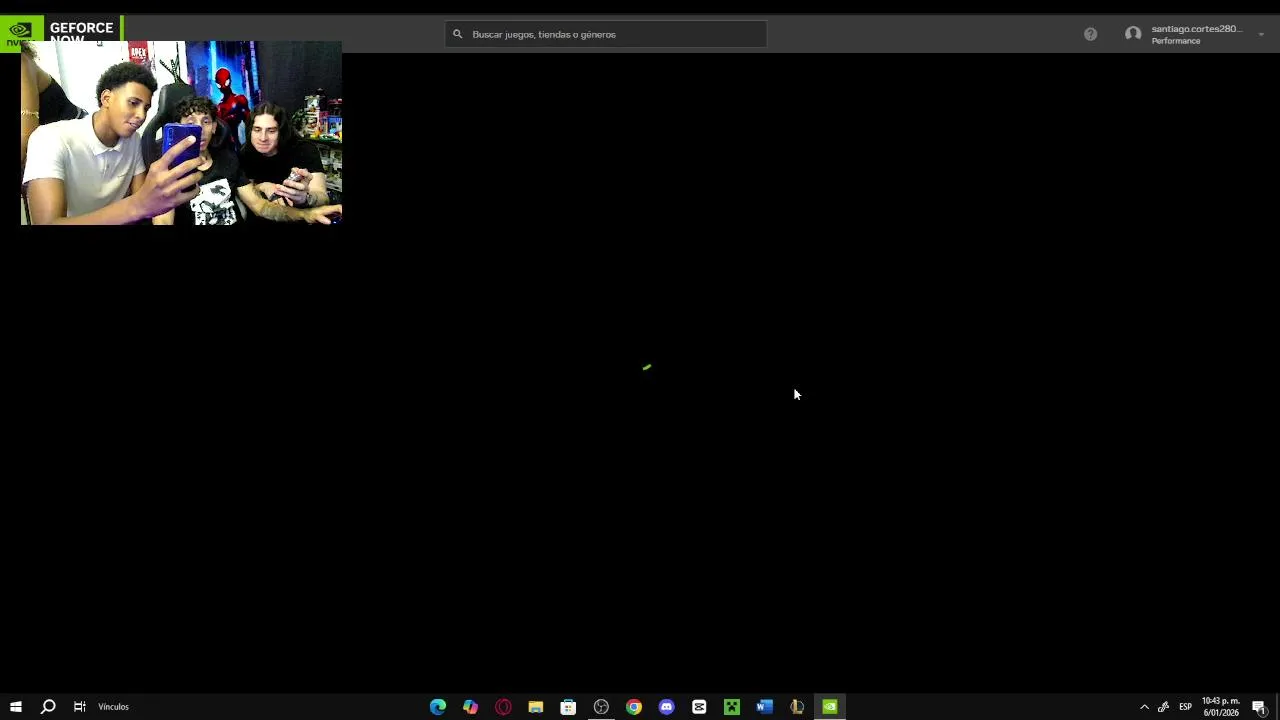This screenshot has width=1280, height=720.
Task: Switch the ESP input language indicator
Action: tap(1185, 707)
